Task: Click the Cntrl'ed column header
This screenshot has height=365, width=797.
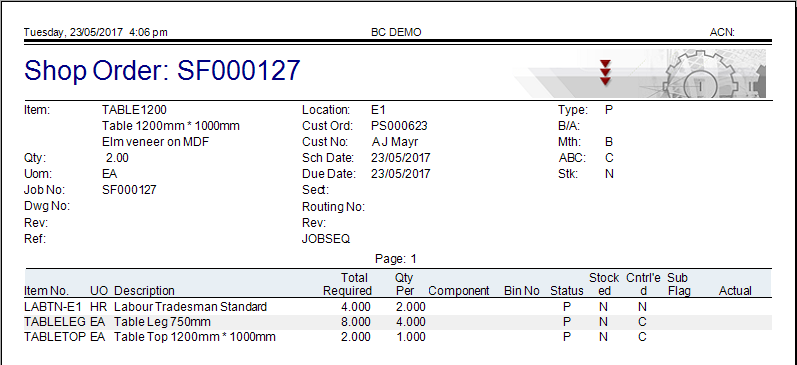Action: pos(643,284)
